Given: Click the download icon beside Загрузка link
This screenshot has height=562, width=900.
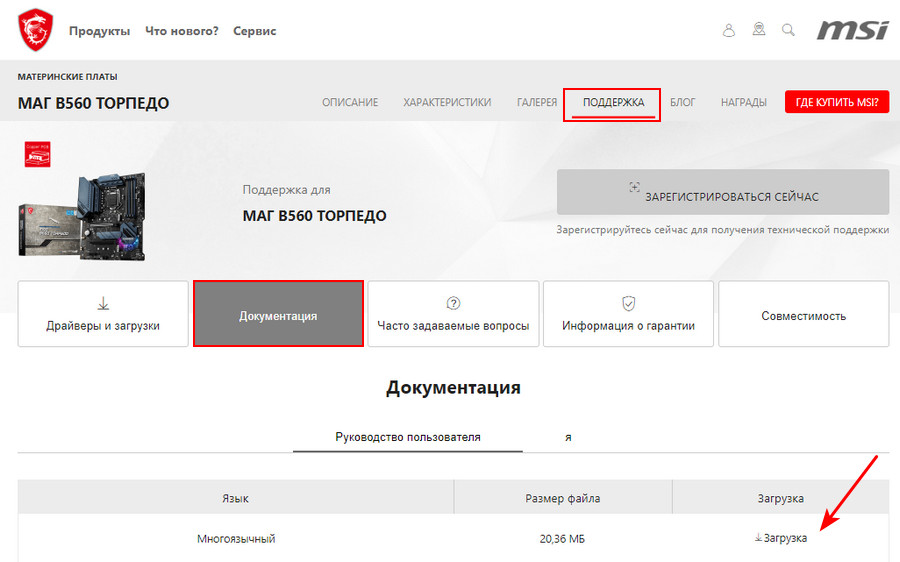Looking at the screenshot, I should coord(758,537).
